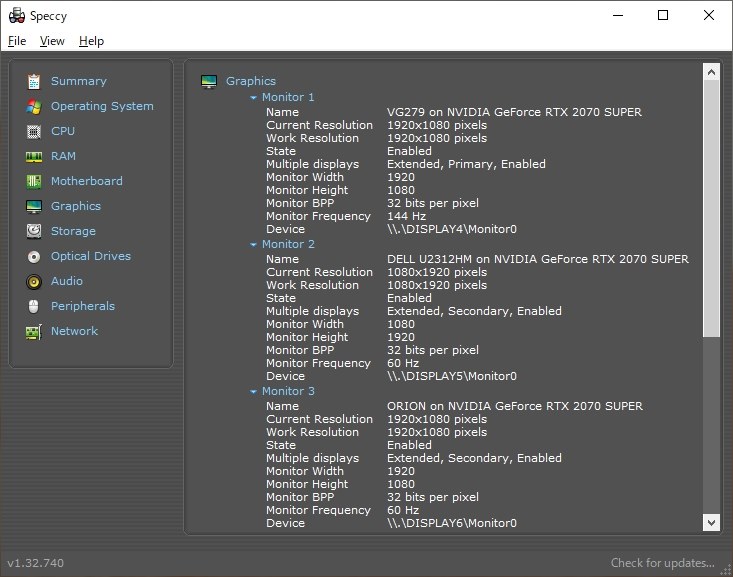Click the Motherboard icon in sidebar
The image size is (733, 577).
(34, 181)
